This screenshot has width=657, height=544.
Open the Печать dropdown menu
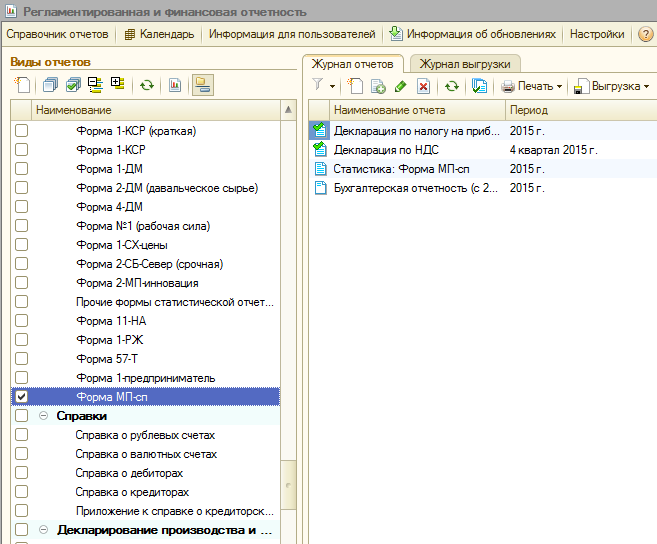pos(532,87)
